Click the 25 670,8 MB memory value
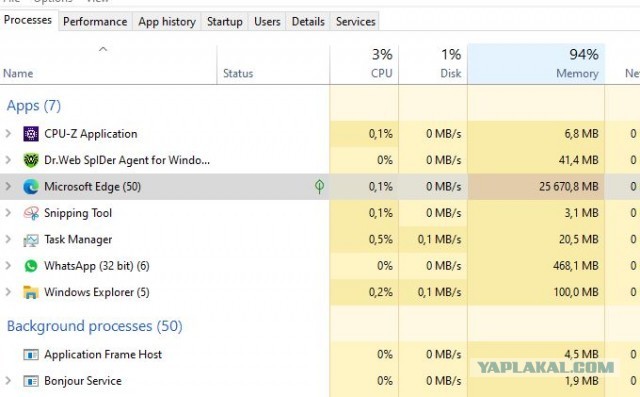Screen dimensions: 640x397 pos(569,187)
